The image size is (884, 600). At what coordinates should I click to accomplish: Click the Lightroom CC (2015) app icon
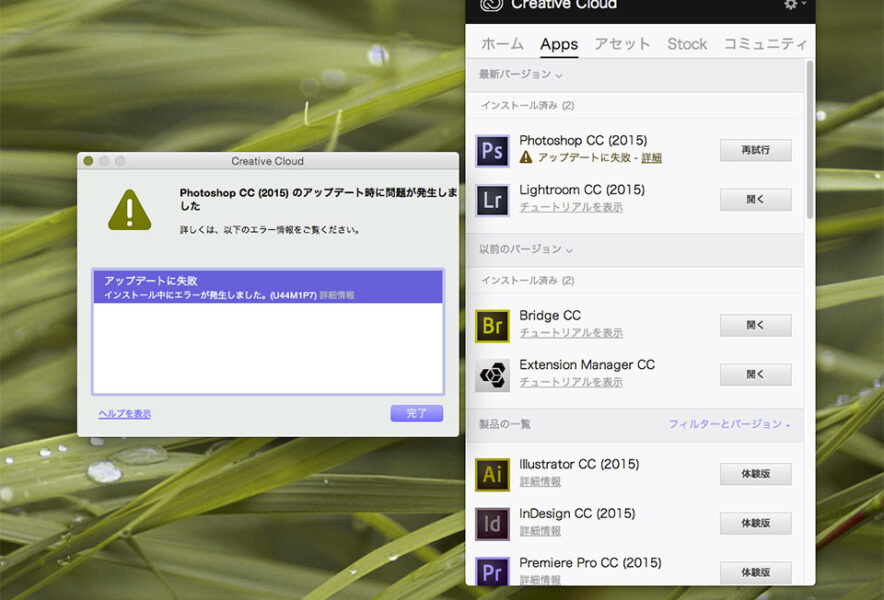pos(492,200)
